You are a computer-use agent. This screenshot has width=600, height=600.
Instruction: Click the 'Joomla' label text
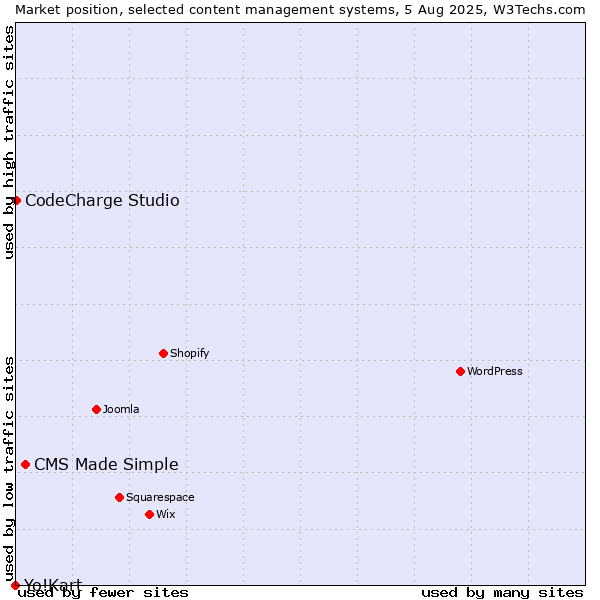(x=121, y=409)
